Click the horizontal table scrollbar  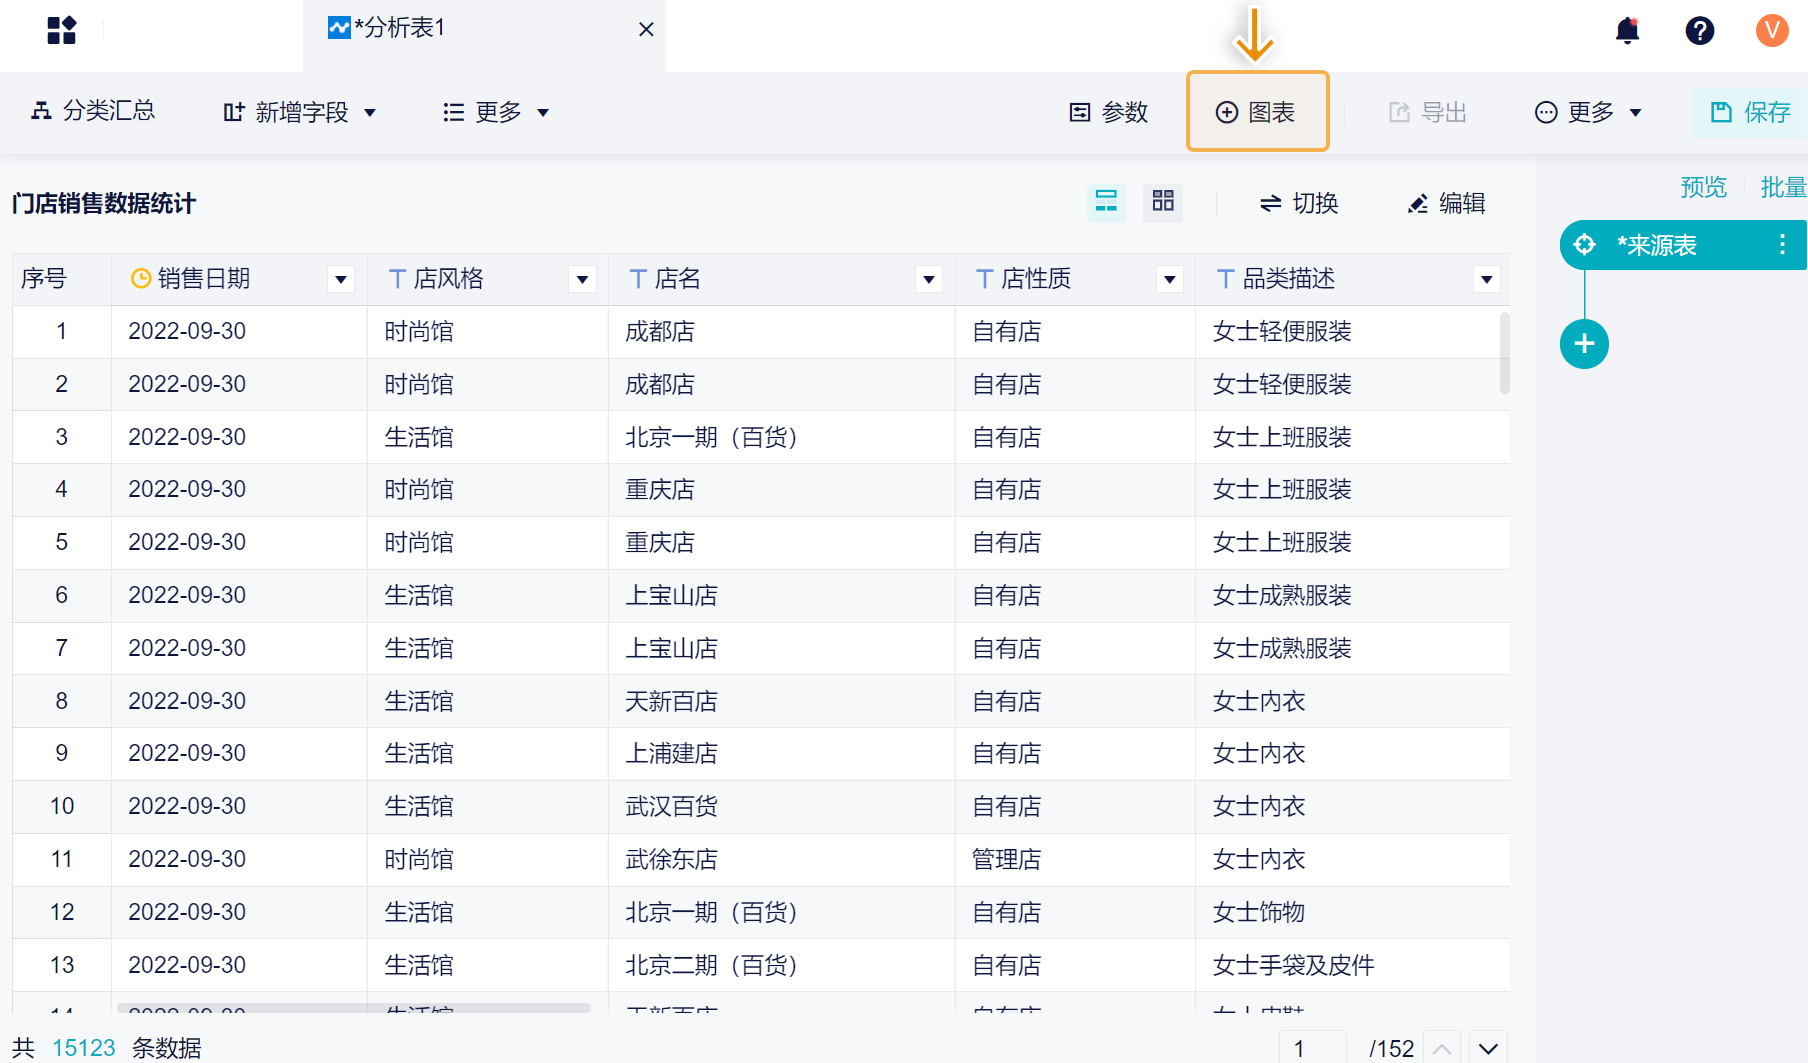click(353, 1008)
